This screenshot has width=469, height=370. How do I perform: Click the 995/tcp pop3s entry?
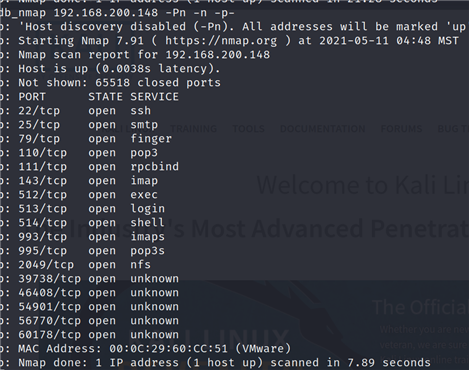coord(92,251)
